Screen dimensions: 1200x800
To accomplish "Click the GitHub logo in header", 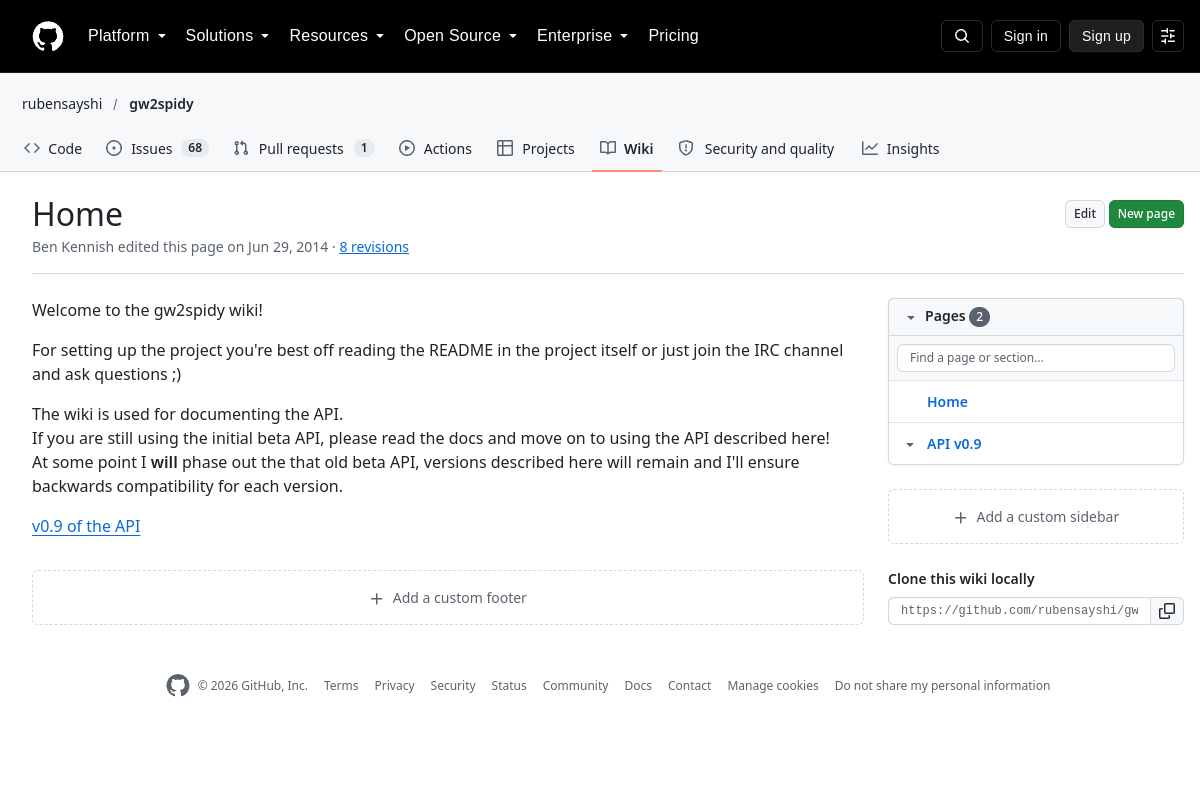I will (48, 36).
